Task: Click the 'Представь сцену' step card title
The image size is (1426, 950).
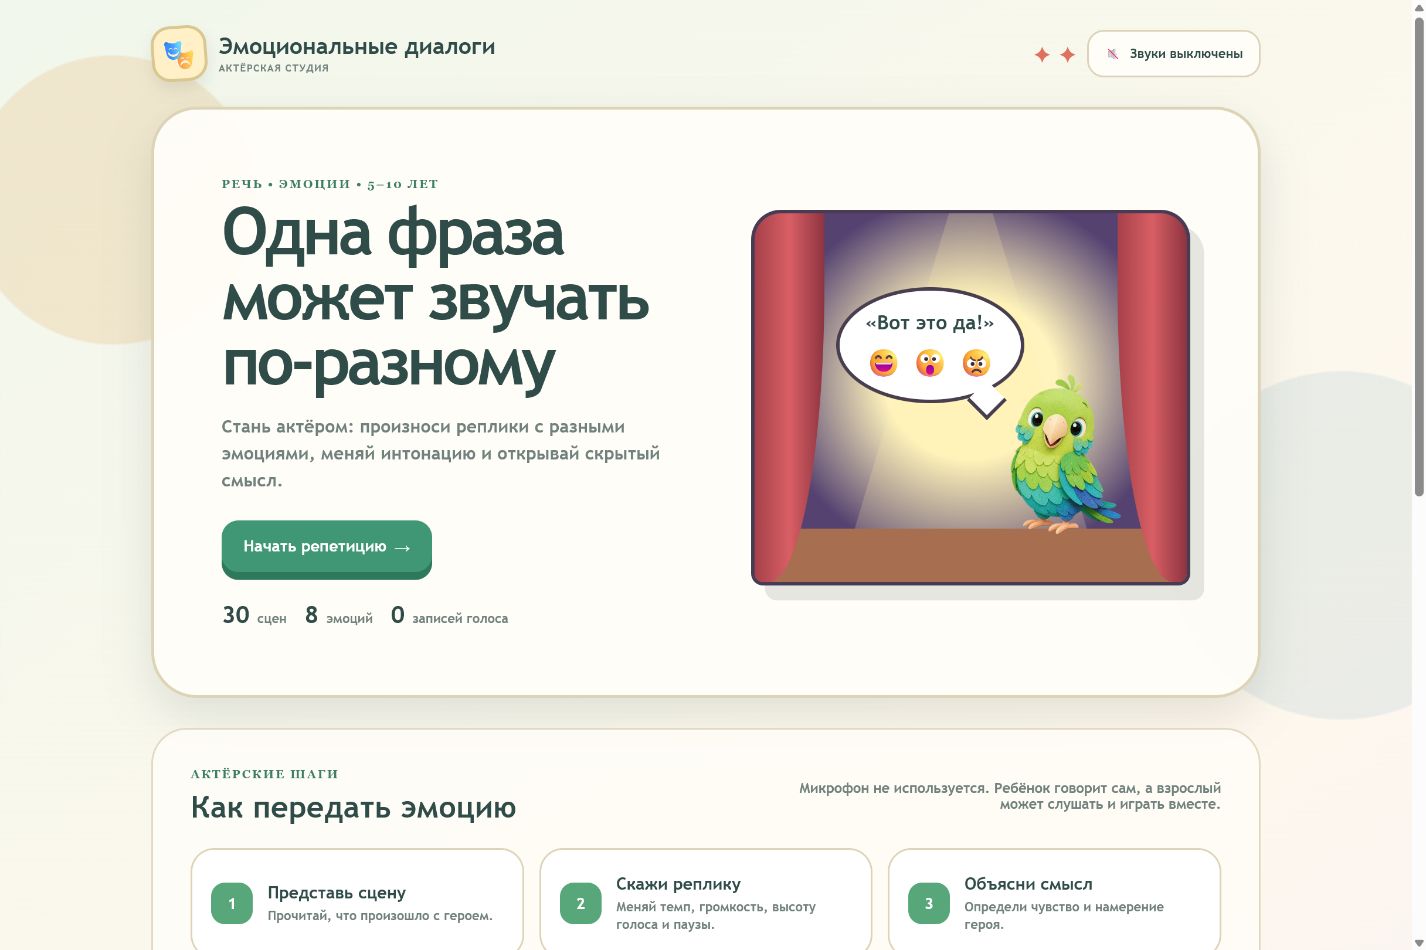Action: [x=337, y=892]
